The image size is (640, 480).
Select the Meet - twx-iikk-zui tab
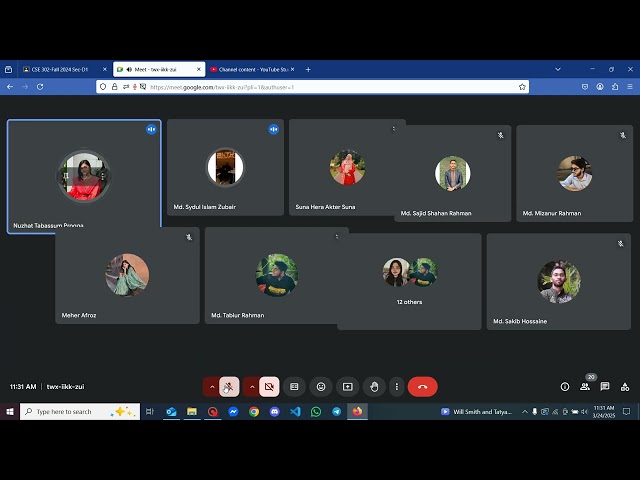coord(155,69)
